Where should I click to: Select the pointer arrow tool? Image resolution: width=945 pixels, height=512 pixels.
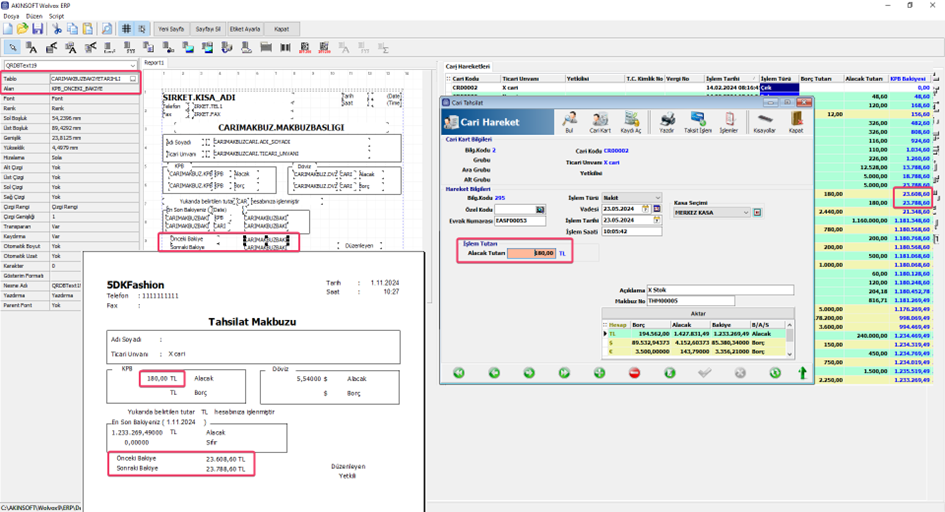click(12, 48)
